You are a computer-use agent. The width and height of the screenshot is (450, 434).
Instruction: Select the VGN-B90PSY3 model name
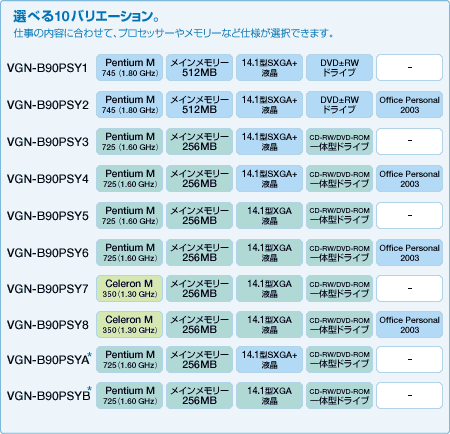pyautogui.click(x=48, y=142)
